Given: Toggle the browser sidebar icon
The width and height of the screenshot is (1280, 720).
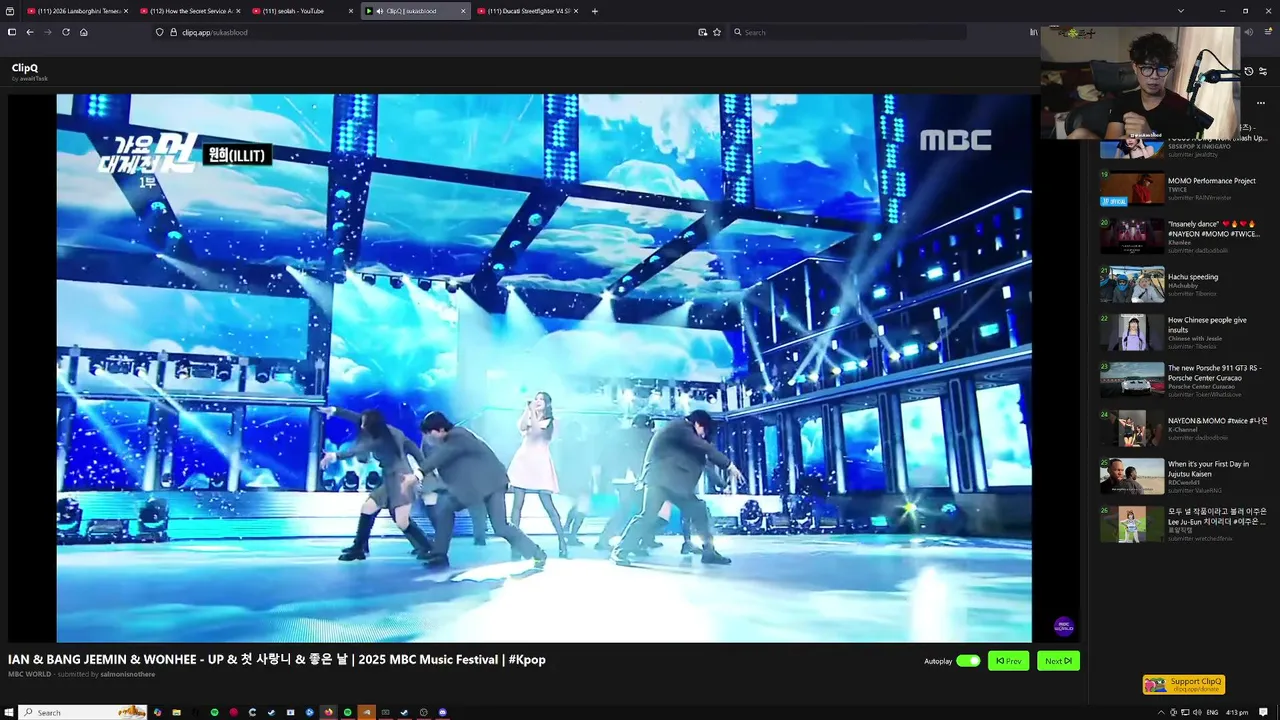Looking at the screenshot, I should tap(12, 32).
